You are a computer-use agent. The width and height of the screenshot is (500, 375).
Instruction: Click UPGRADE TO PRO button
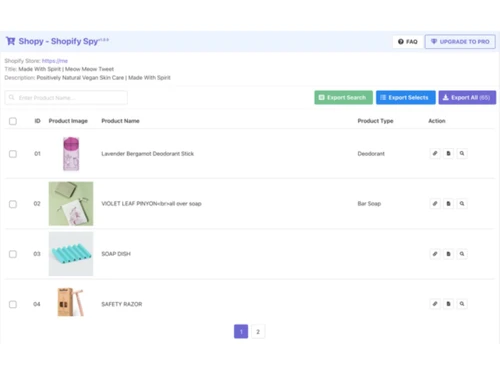460,42
